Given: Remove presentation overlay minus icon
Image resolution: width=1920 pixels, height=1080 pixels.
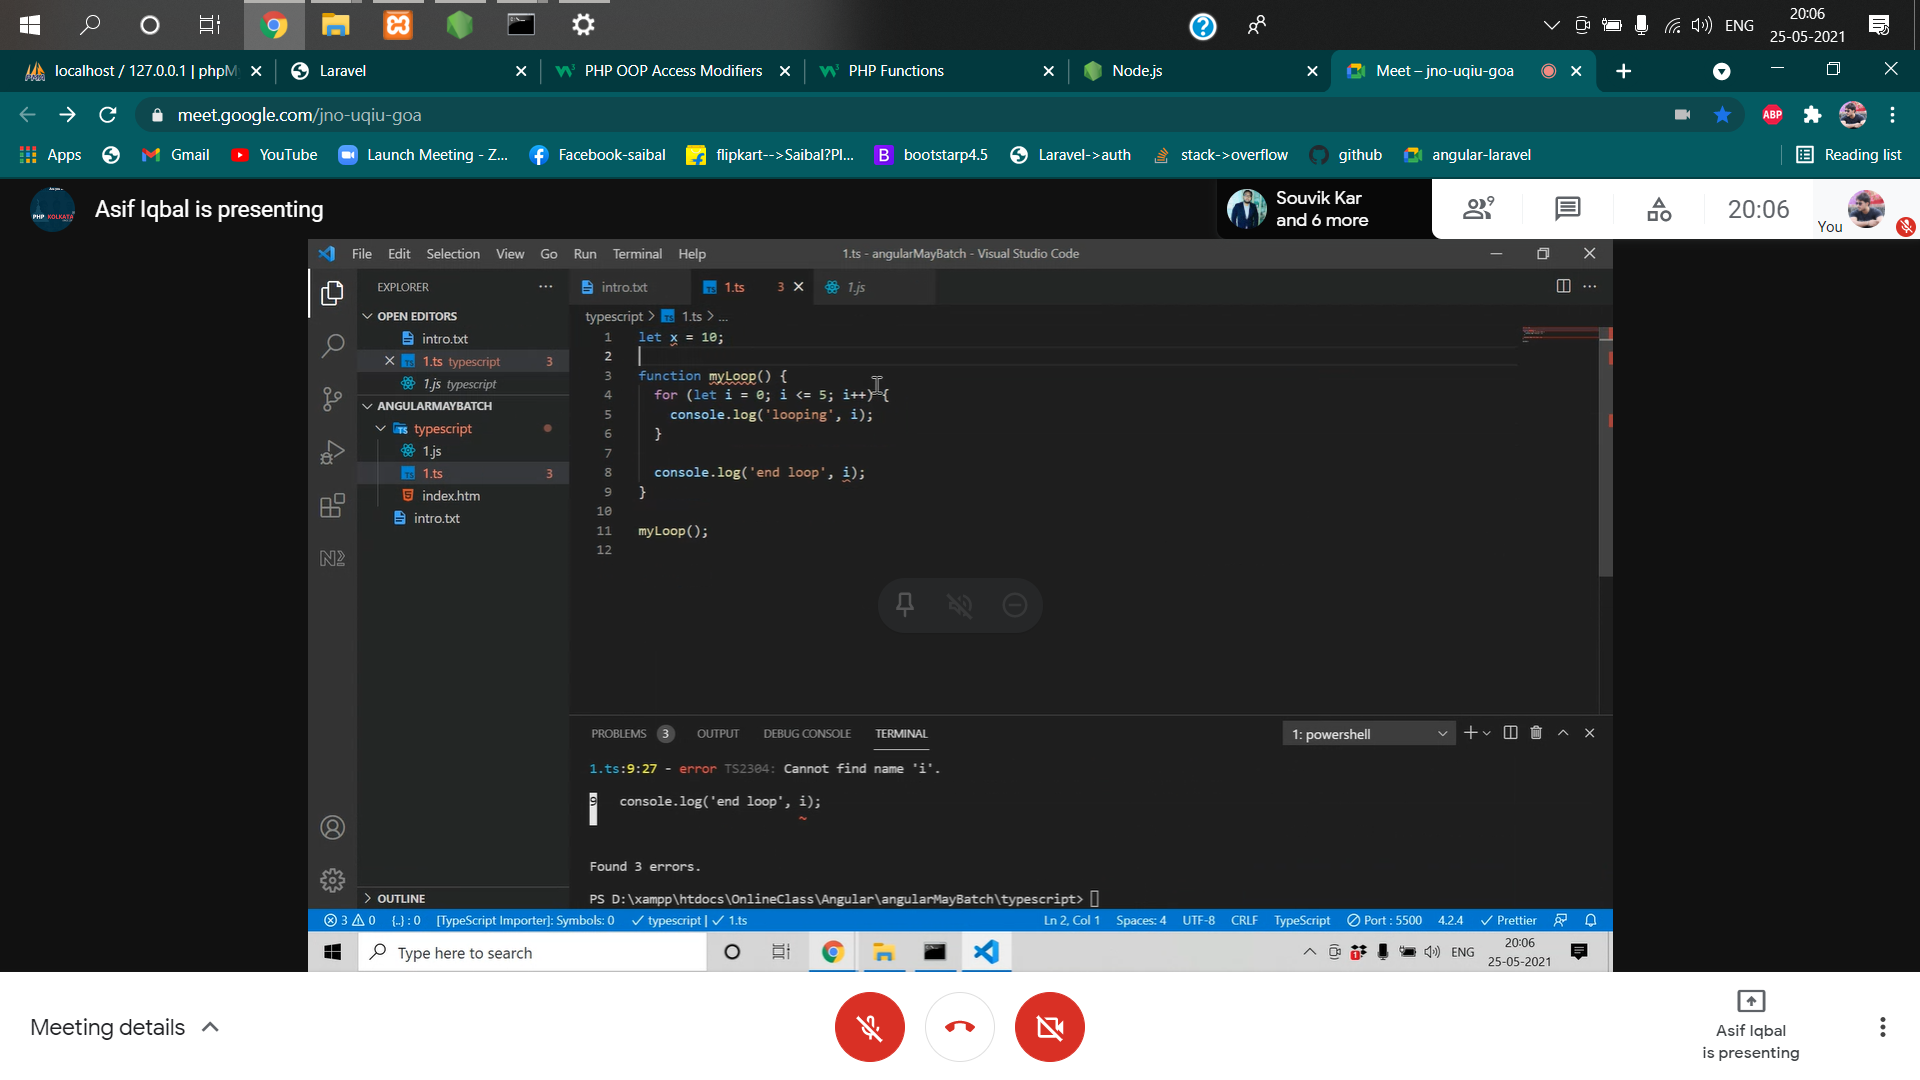Looking at the screenshot, I should point(1015,605).
